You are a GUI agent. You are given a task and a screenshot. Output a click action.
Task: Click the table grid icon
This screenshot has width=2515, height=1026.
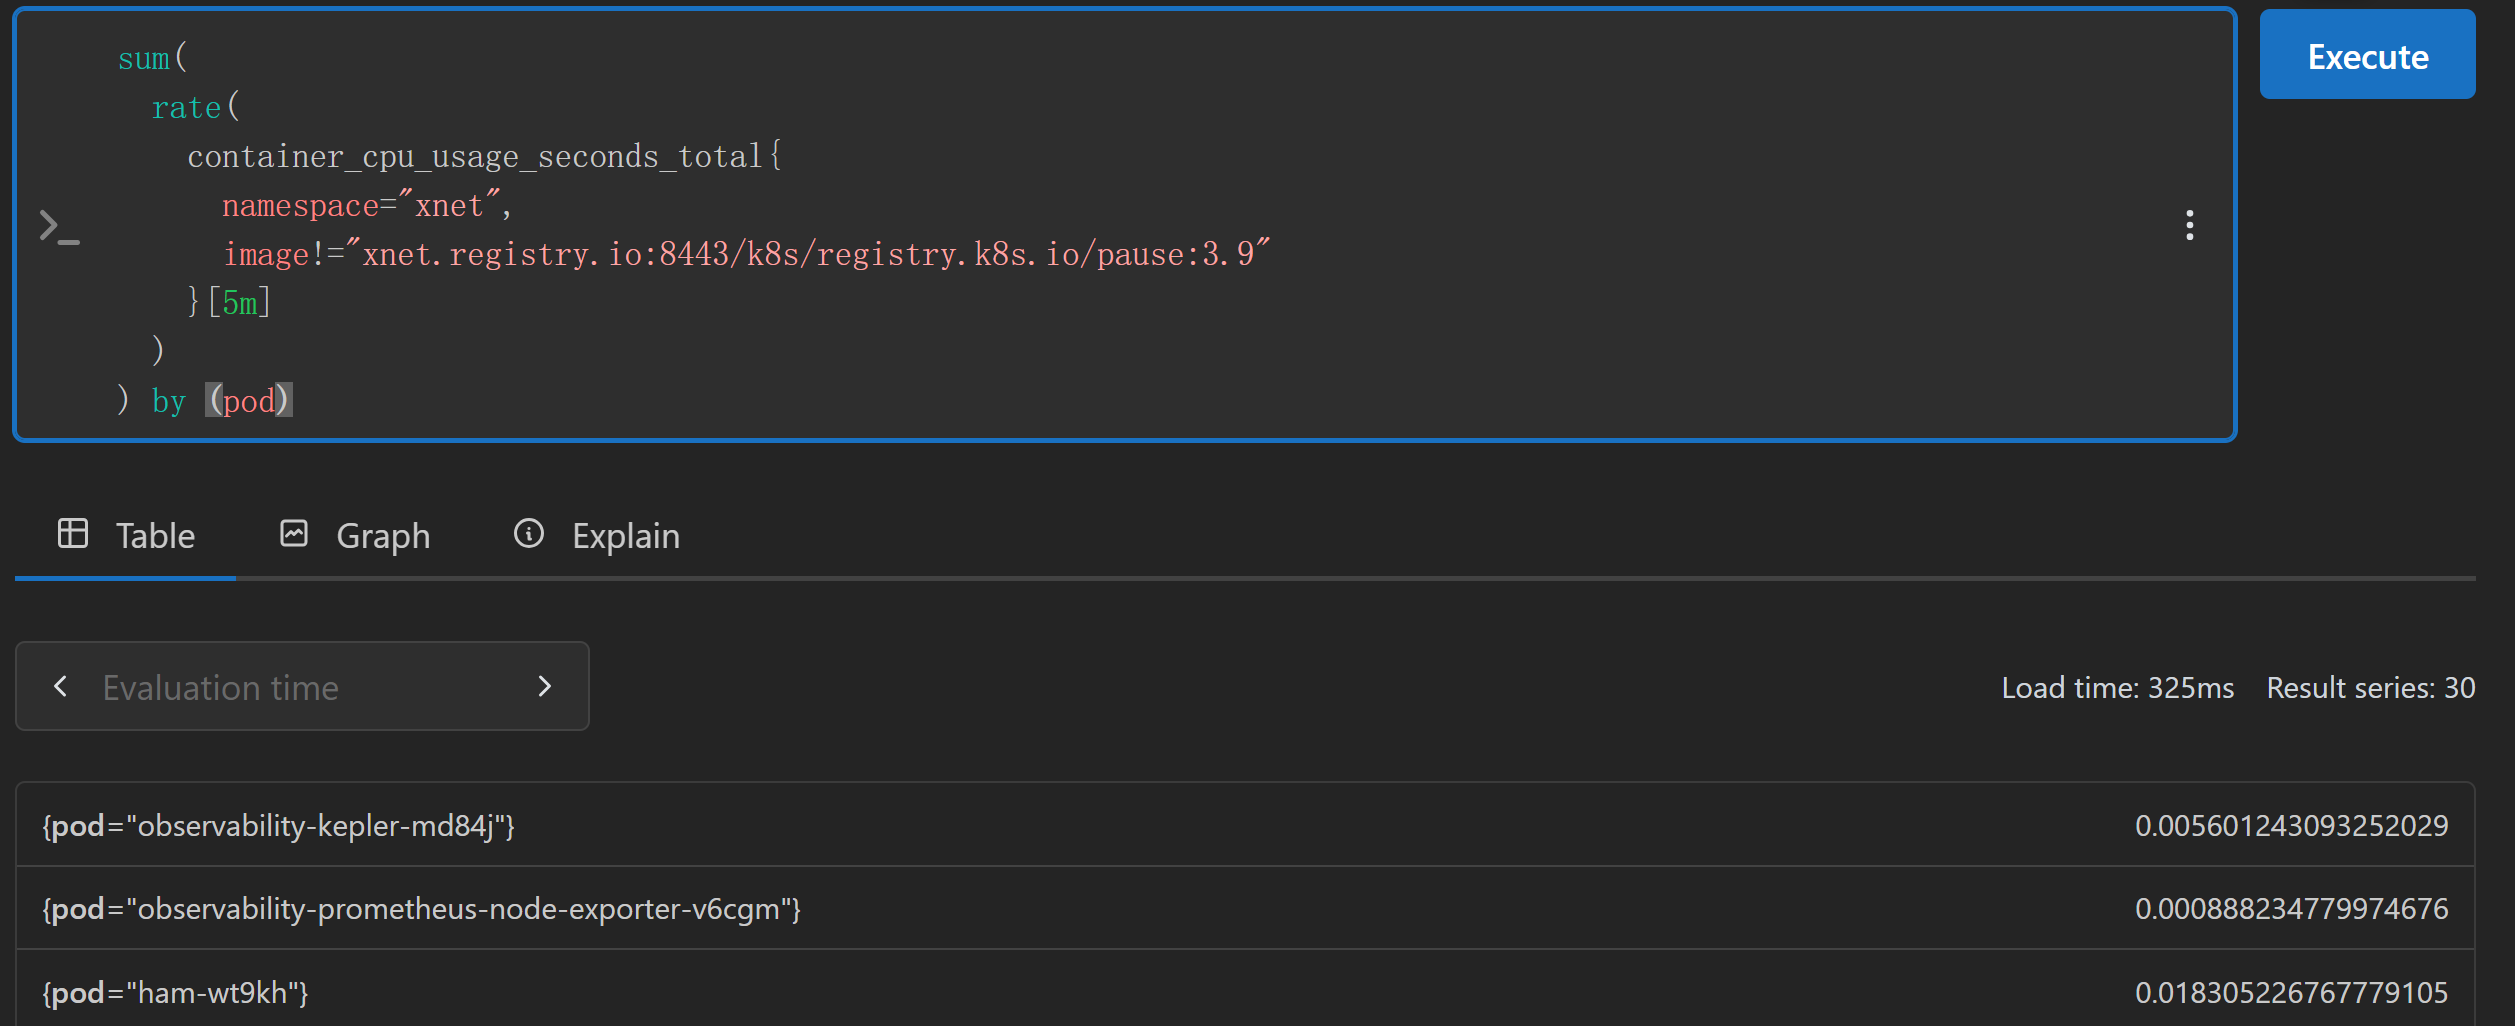point(73,533)
